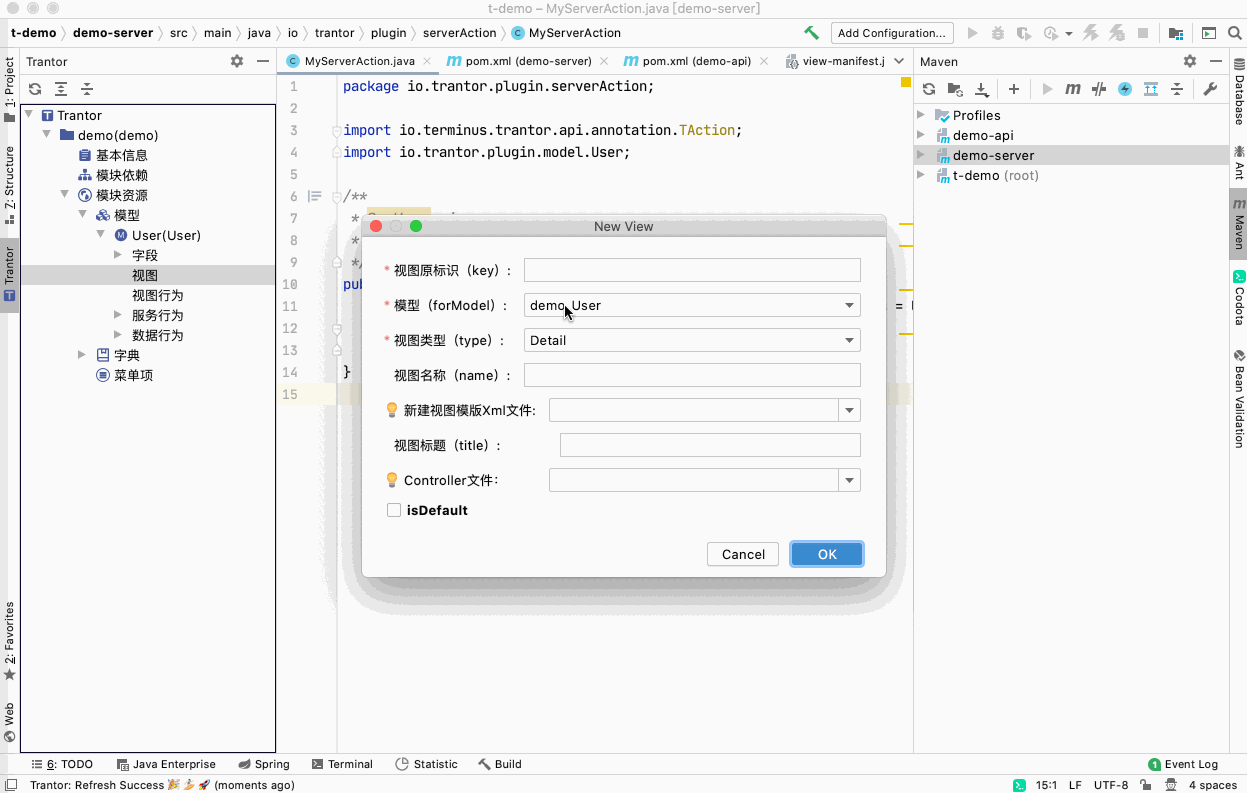Click the Trantor panel refresh icon

tap(35, 89)
